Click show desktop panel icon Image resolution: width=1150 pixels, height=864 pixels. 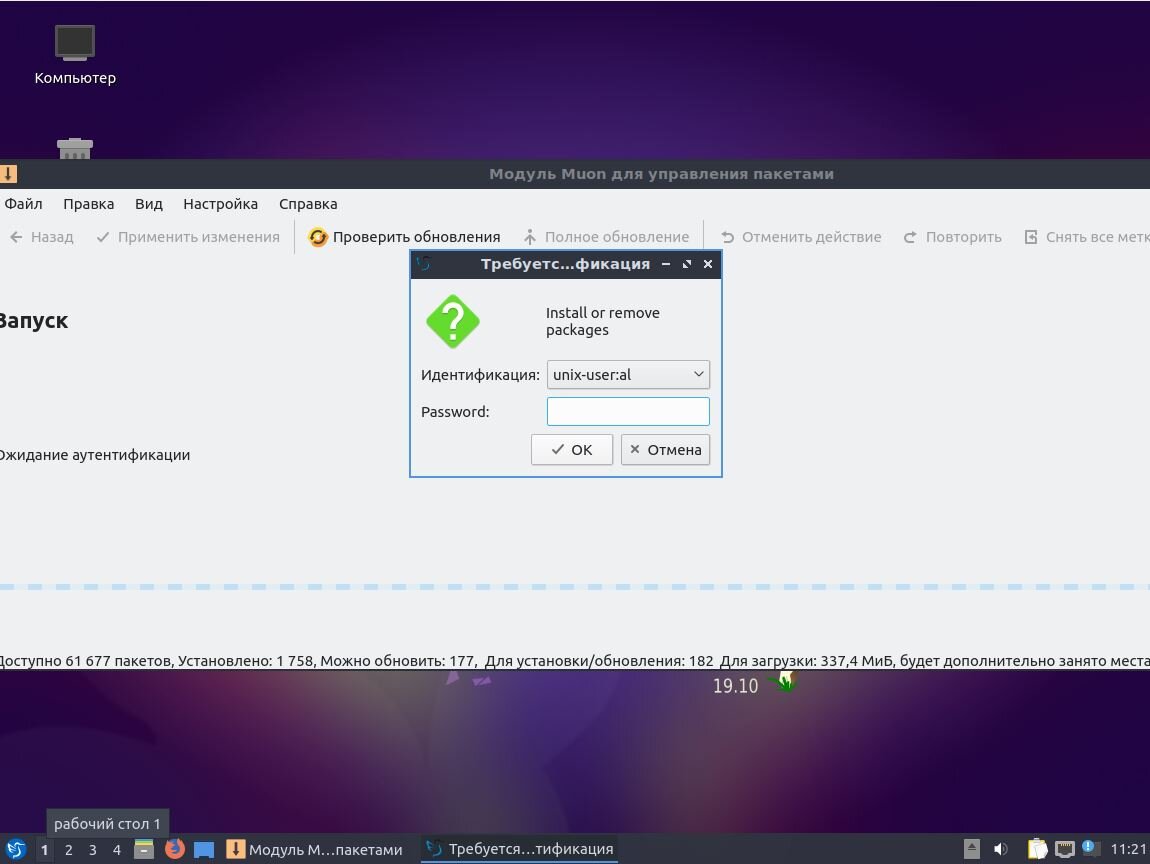[204, 849]
